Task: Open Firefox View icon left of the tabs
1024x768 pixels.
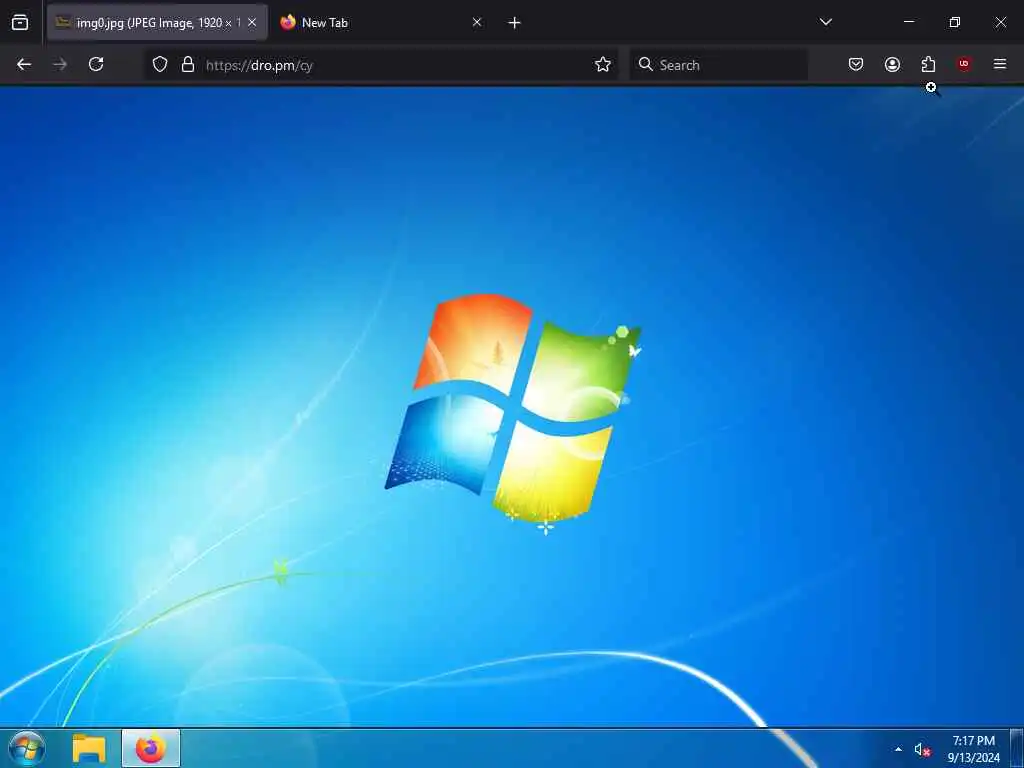Action: pos(20,23)
